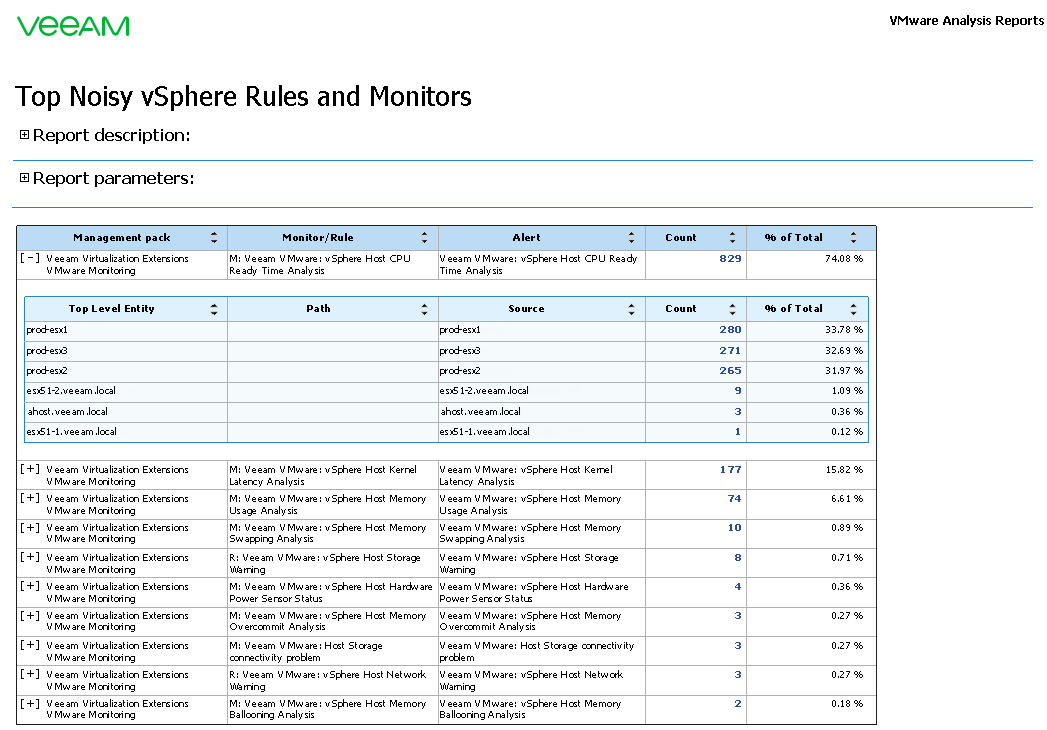1047x730 pixels.
Task: Click 'R: Veeam VMware: vSphere Host Network Warning' rule
Action: pyautogui.click(x=328, y=681)
